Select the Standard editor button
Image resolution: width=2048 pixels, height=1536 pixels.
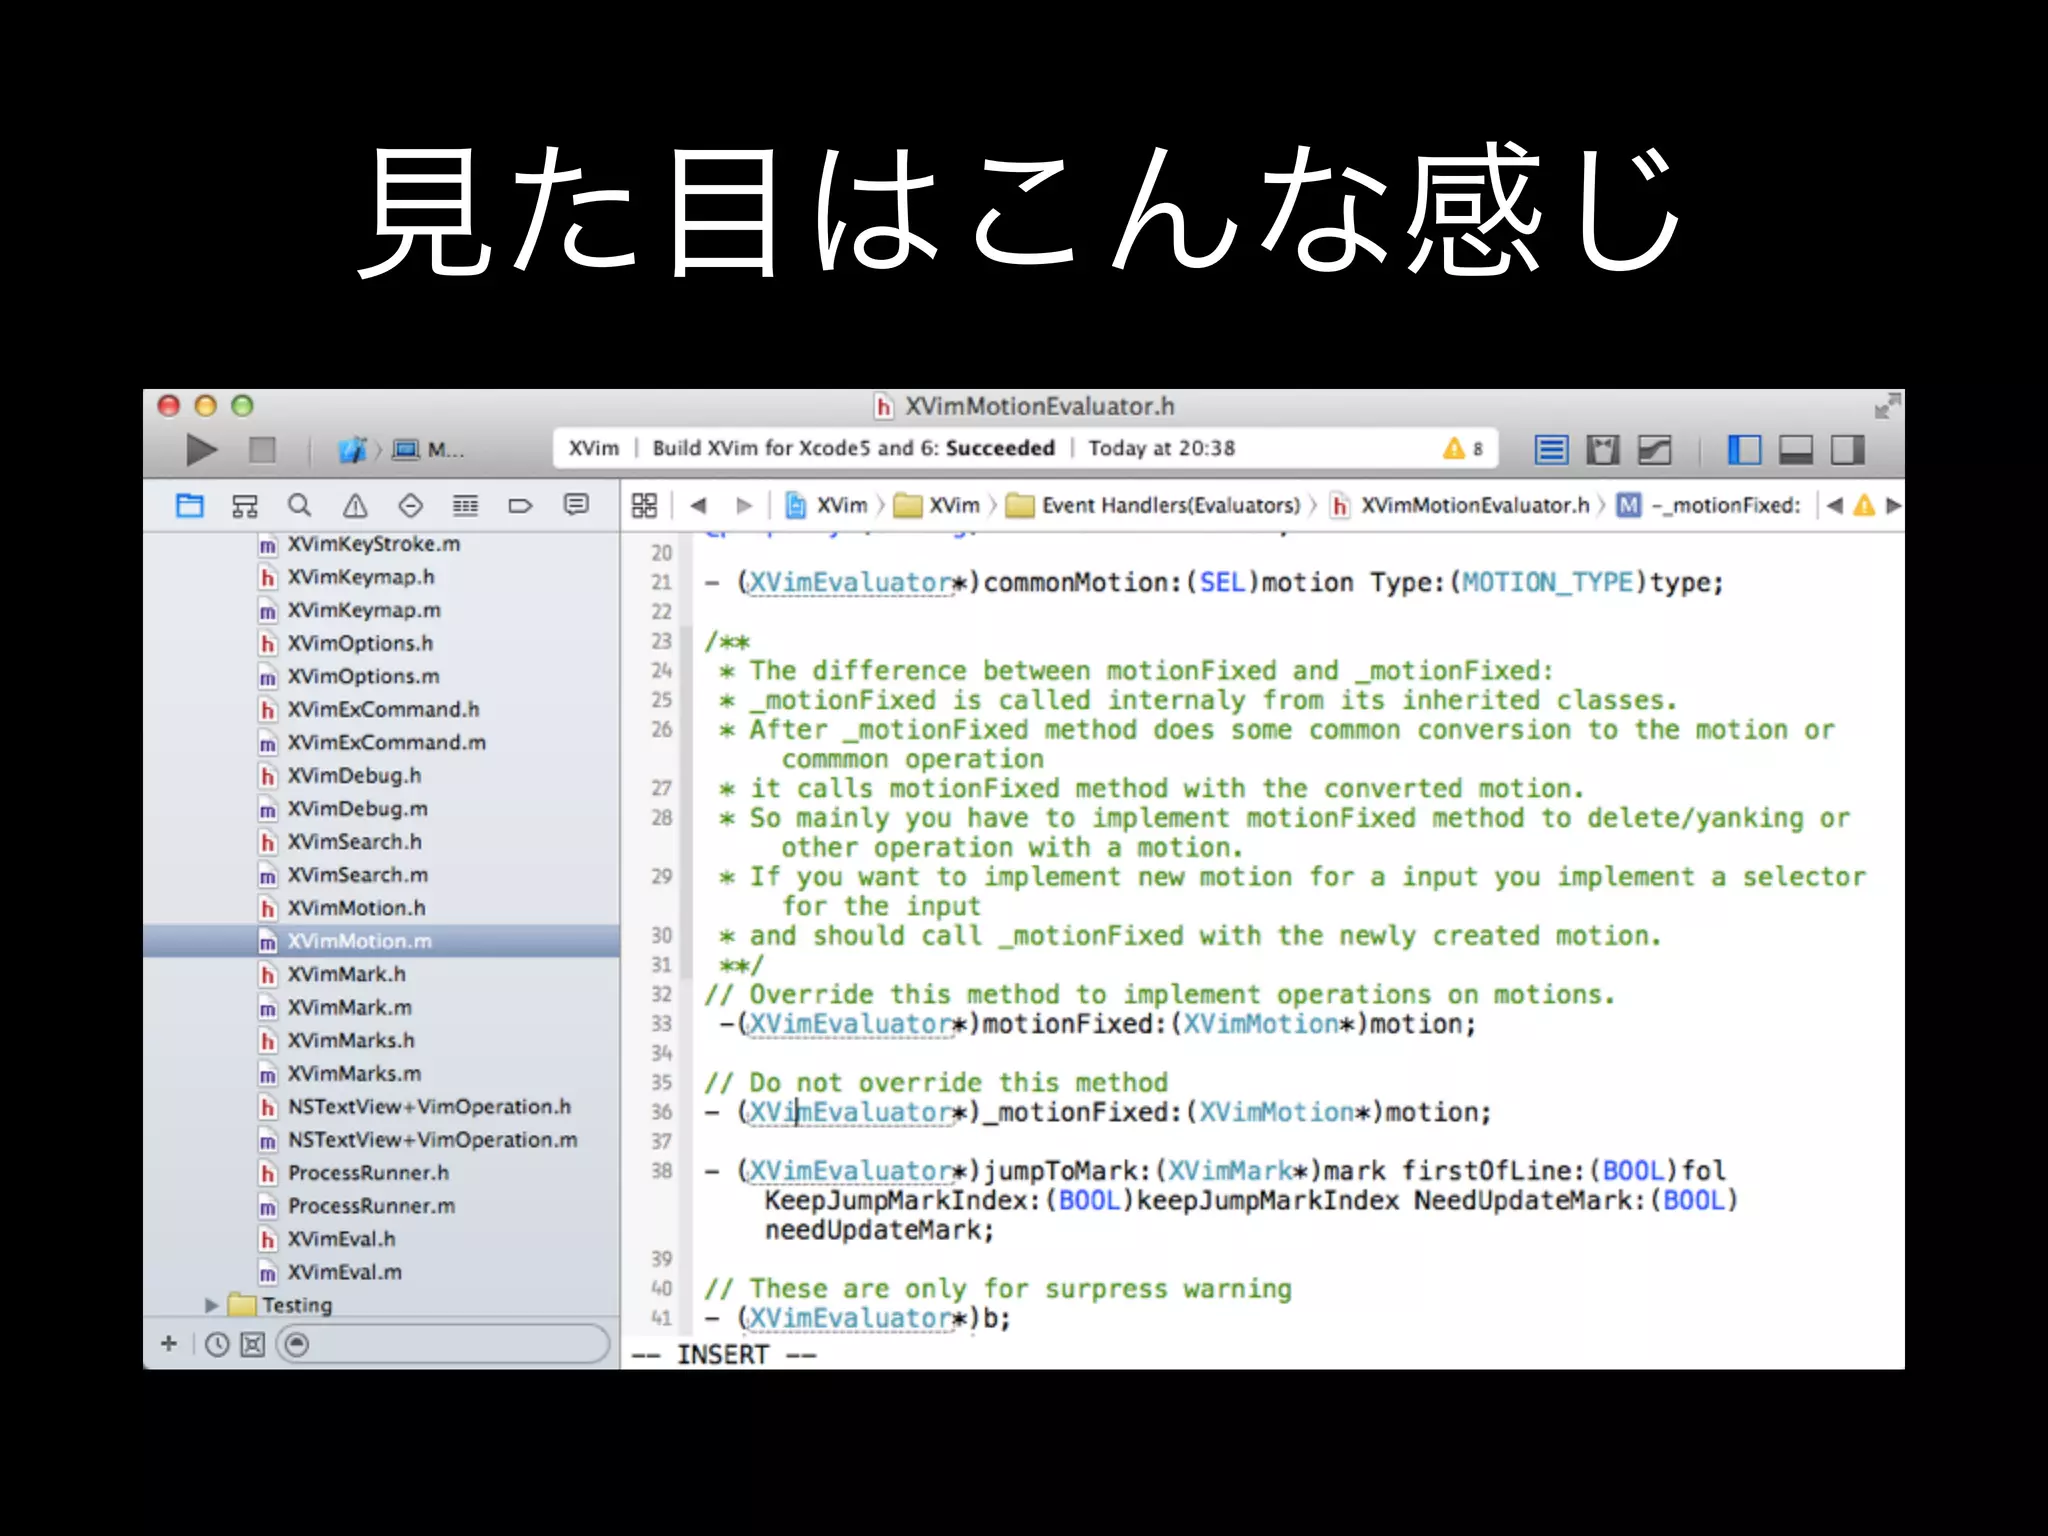click(x=1551, y=450)
